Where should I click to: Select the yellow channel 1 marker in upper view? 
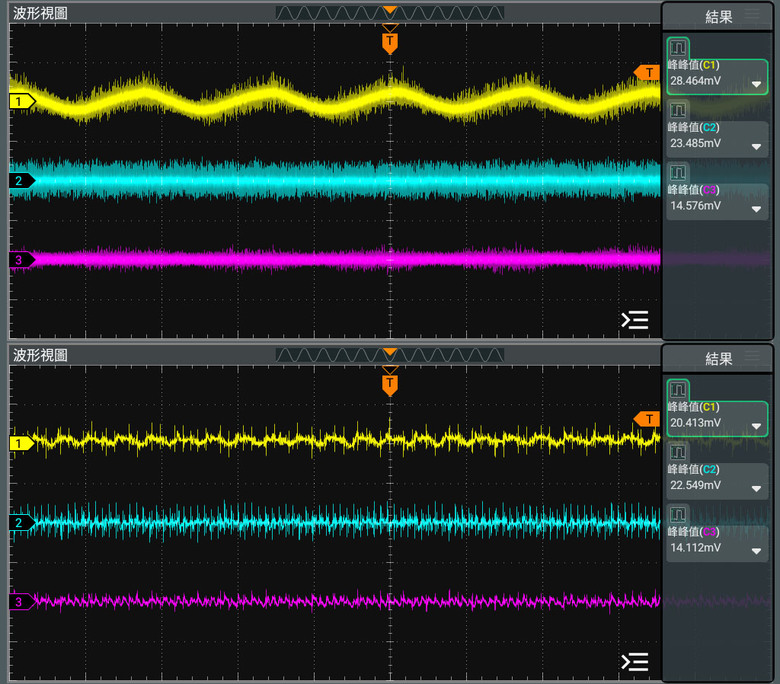21,101
